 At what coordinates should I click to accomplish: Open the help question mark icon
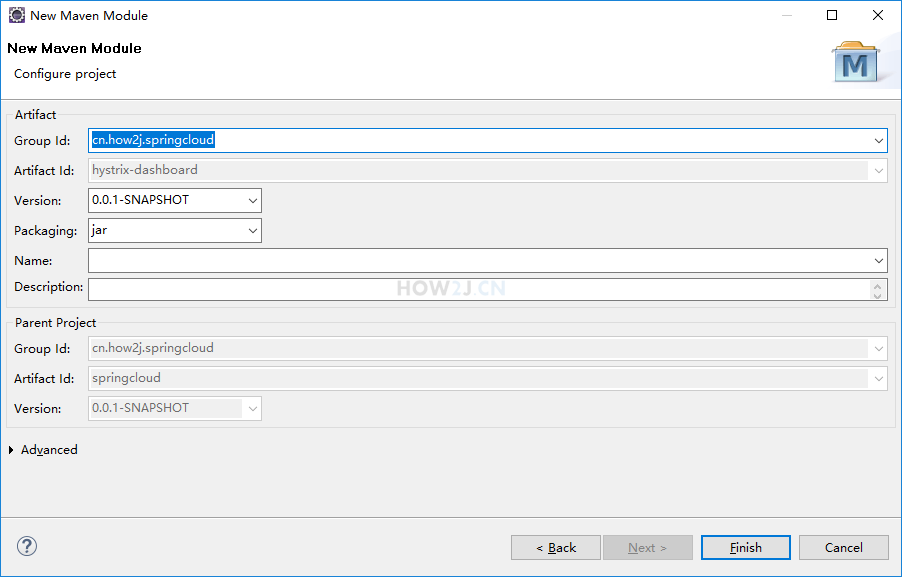(x=27, y=546)
